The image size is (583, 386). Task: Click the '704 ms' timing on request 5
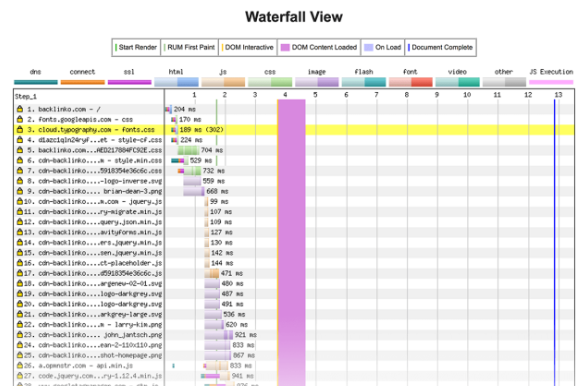pos(212,150)
